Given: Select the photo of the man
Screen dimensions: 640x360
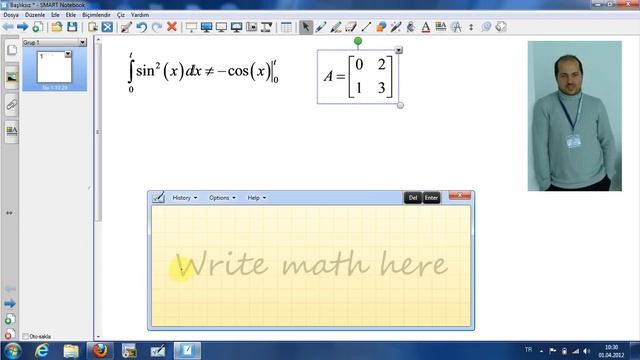Looking at the screenshot, I should click(x=575, y=116).
